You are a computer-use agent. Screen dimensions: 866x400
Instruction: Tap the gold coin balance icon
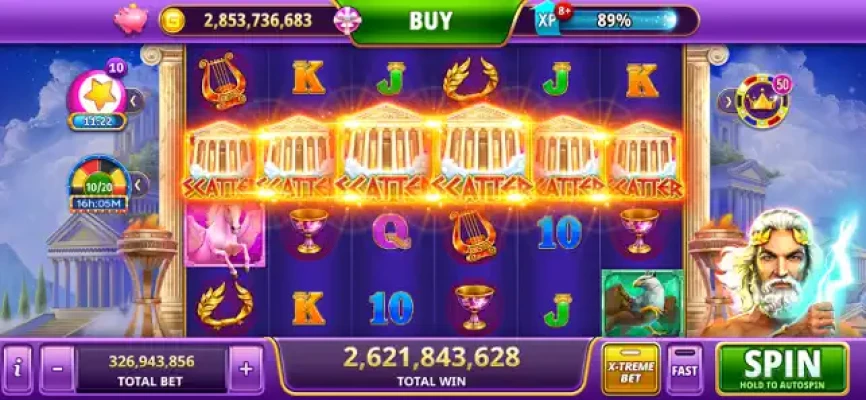(173, 21)
